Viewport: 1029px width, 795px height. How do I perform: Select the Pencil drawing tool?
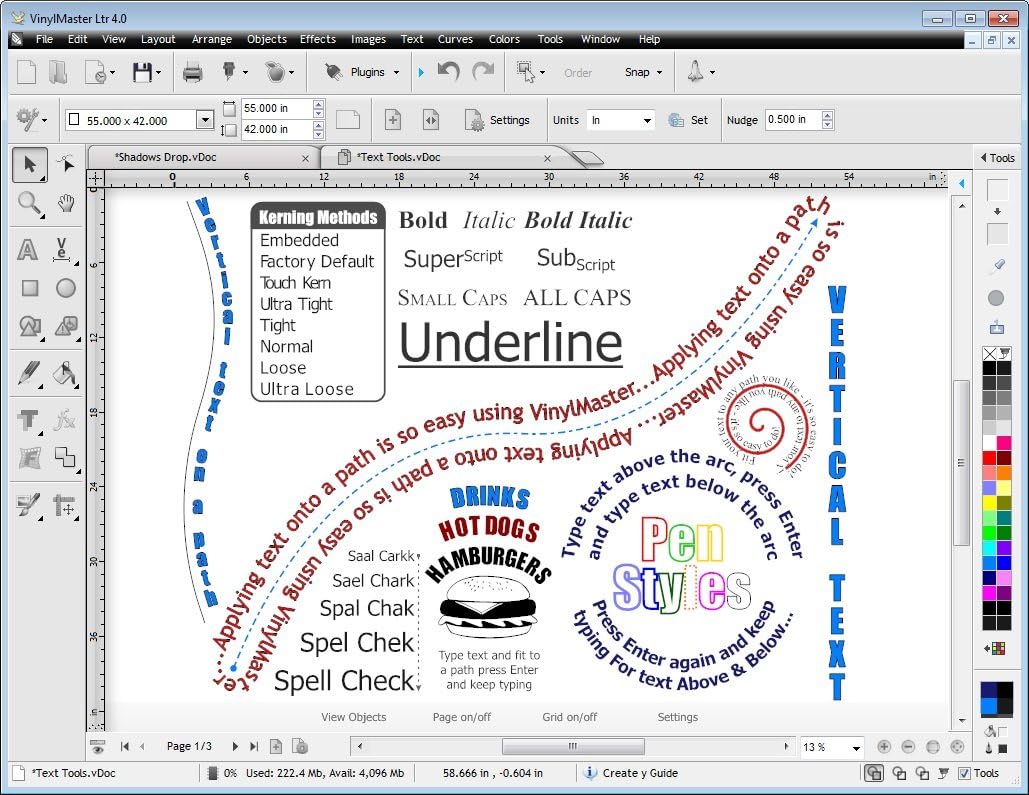pos(28,373)
